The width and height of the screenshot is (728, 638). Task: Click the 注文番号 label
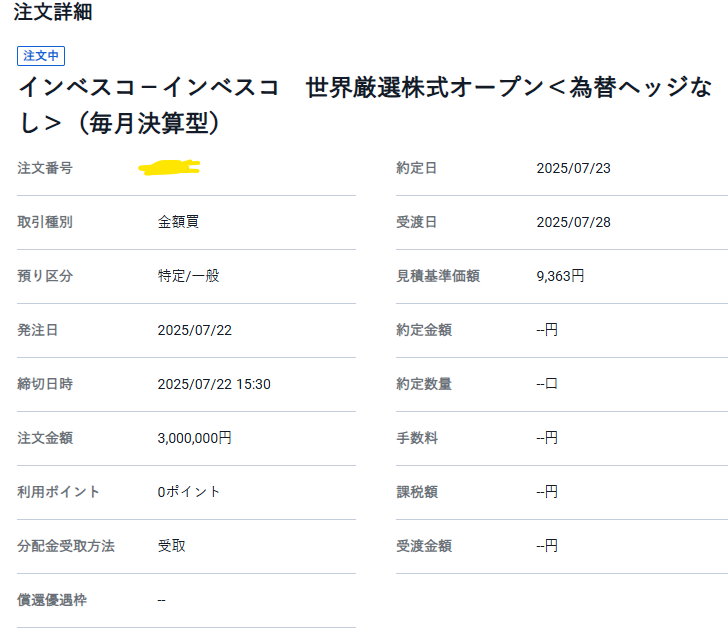pos(45,168)
